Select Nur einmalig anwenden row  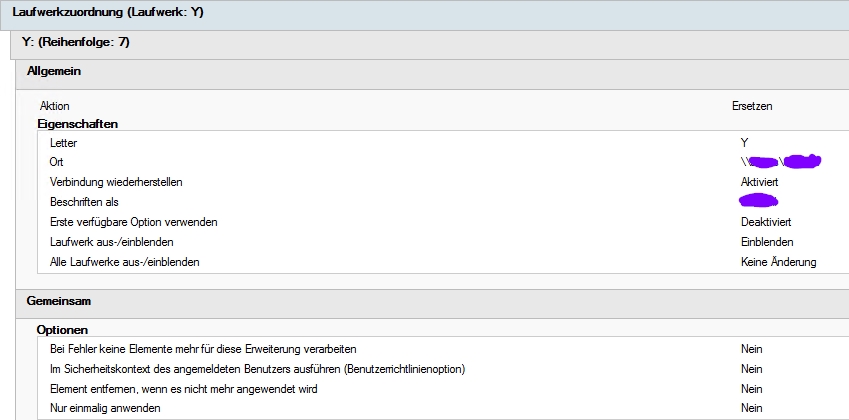pyautogui.click(x=443, y=408)
